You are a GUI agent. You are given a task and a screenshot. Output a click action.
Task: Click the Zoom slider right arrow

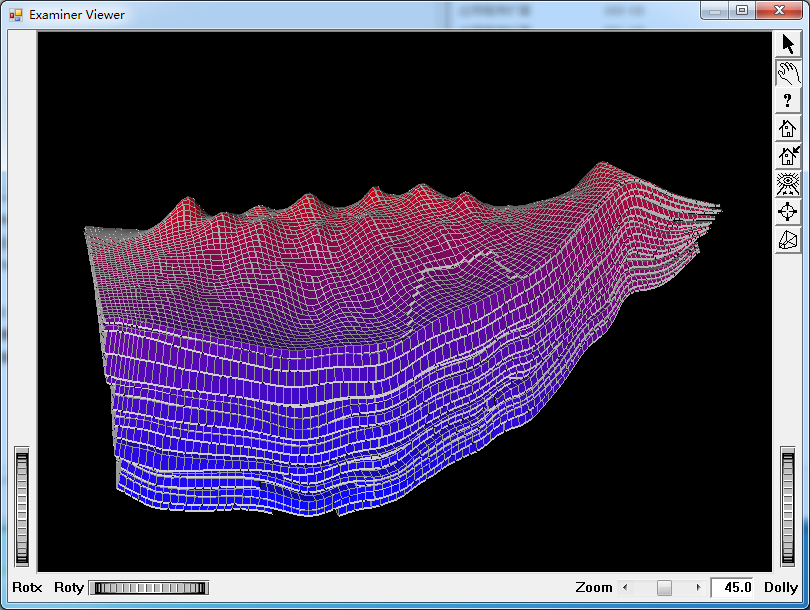pyautogui.click(x=698, y=588)
